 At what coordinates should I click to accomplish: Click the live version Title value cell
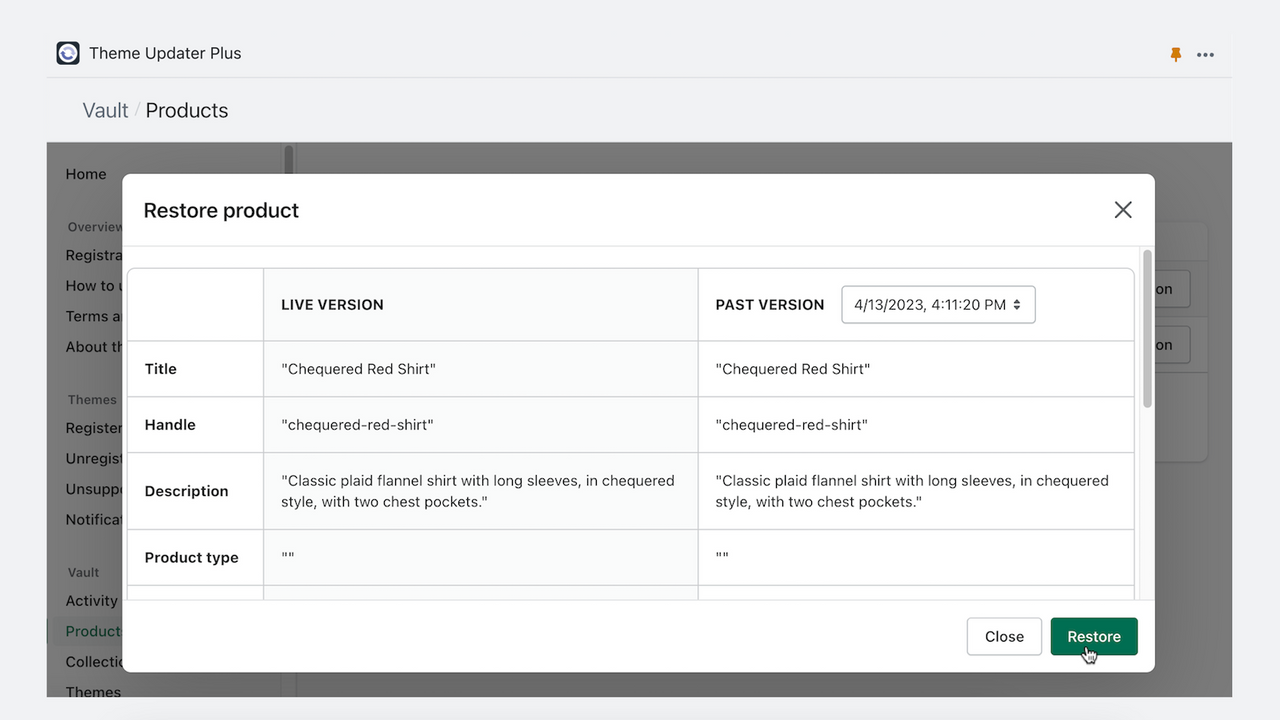(x=480, y=369)
